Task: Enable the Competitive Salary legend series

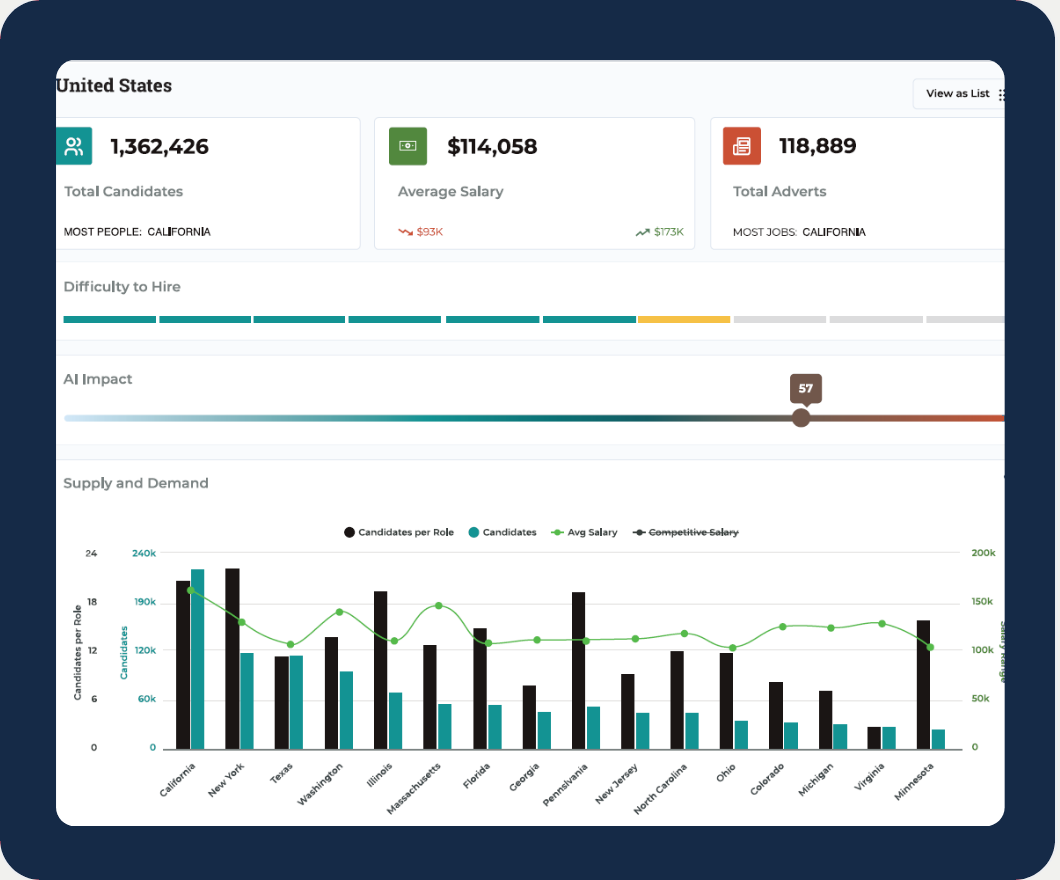Action: tap(685, 533)
